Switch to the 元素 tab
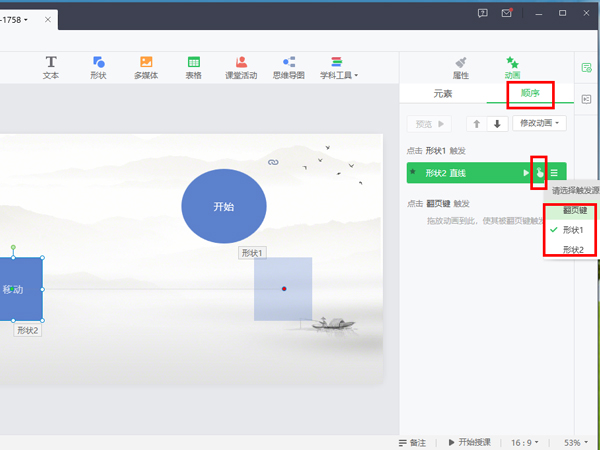Viewport: 600px width, 450px height. 443,93
